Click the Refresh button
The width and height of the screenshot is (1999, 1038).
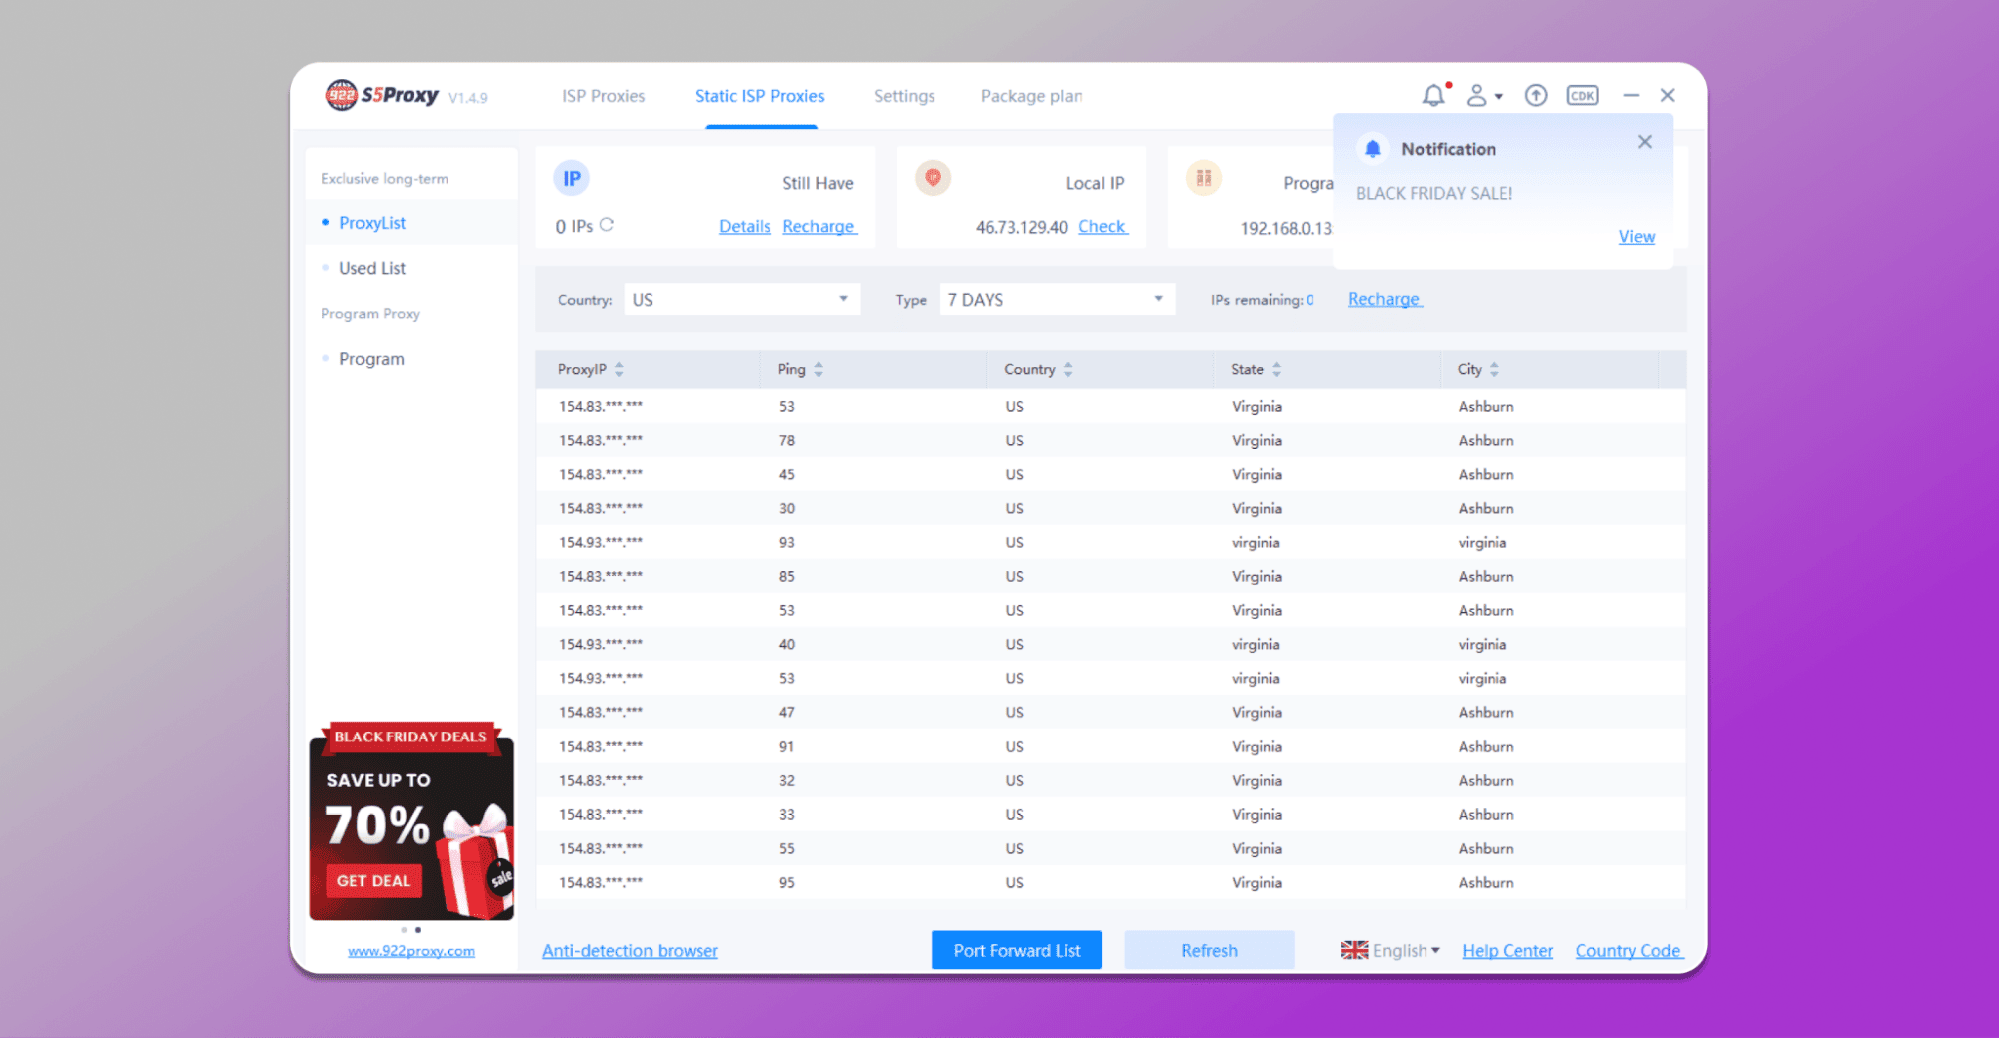click(1209, 950)
